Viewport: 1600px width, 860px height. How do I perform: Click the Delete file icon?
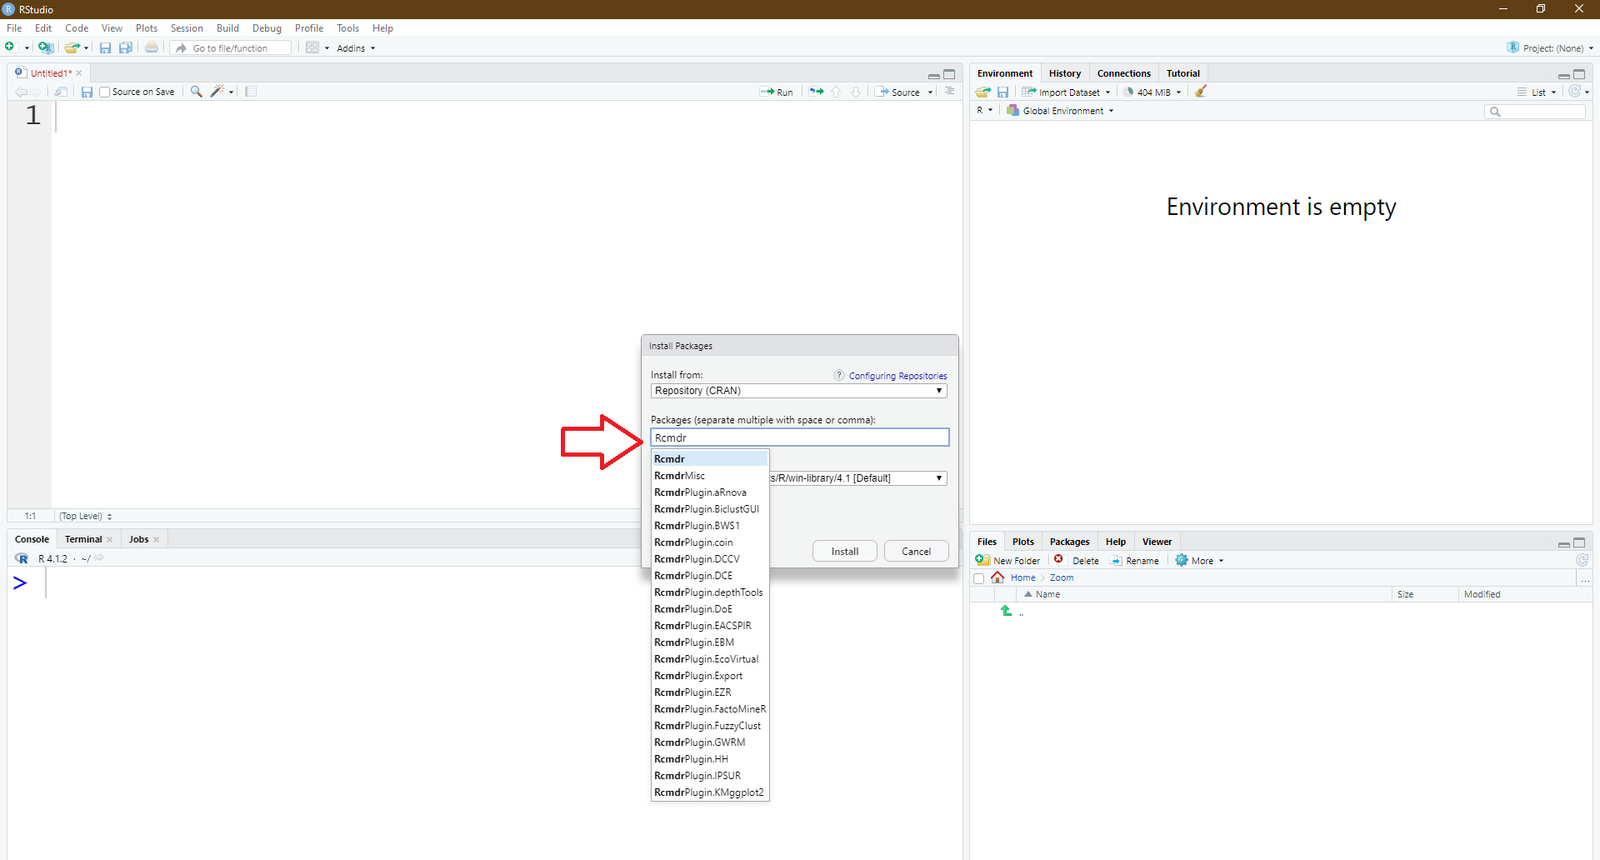1059,560
